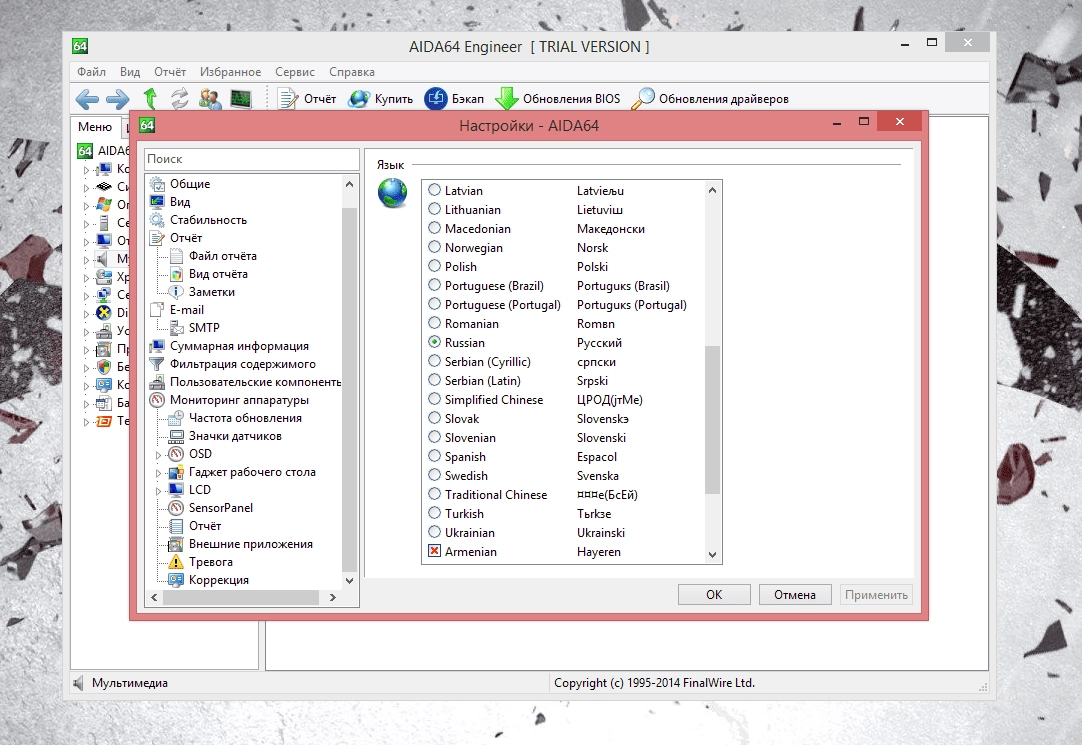1082x745 pixels.
Task: Choose Polish language option
Action: 434,266
